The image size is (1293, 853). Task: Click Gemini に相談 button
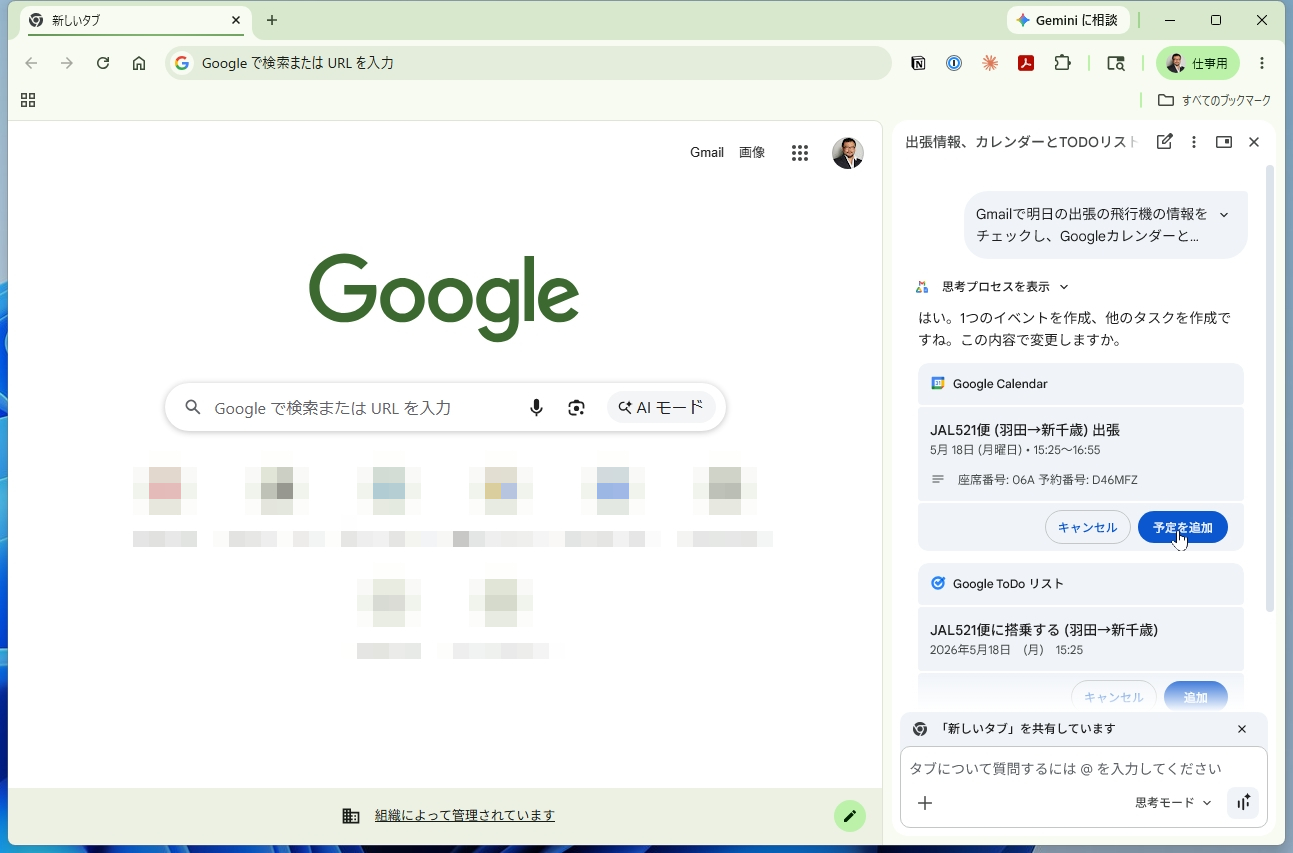[x=1068, y=20]
